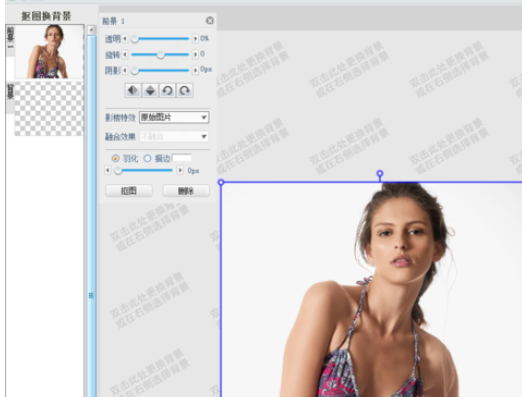The height and width of the screenshot is (397, 522).
Task: Click the 抠图 button
Action: click(x=129, y=191)
